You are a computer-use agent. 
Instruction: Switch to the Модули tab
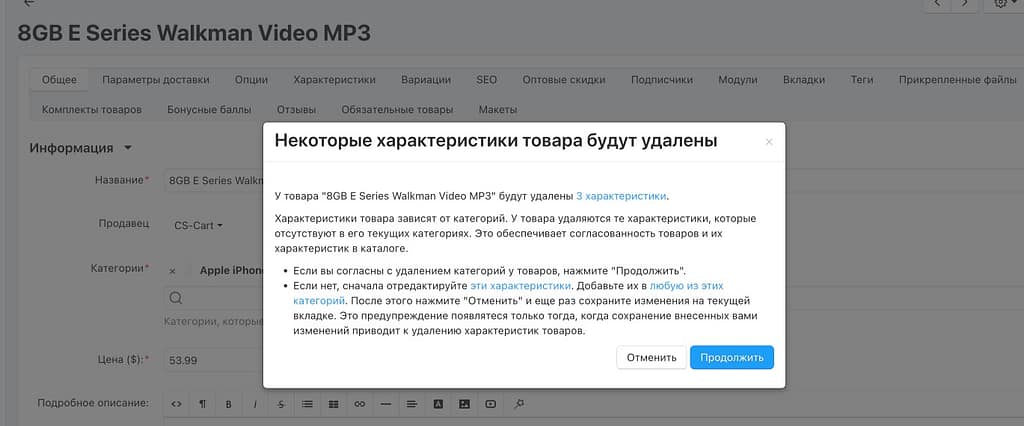point(738,80)
